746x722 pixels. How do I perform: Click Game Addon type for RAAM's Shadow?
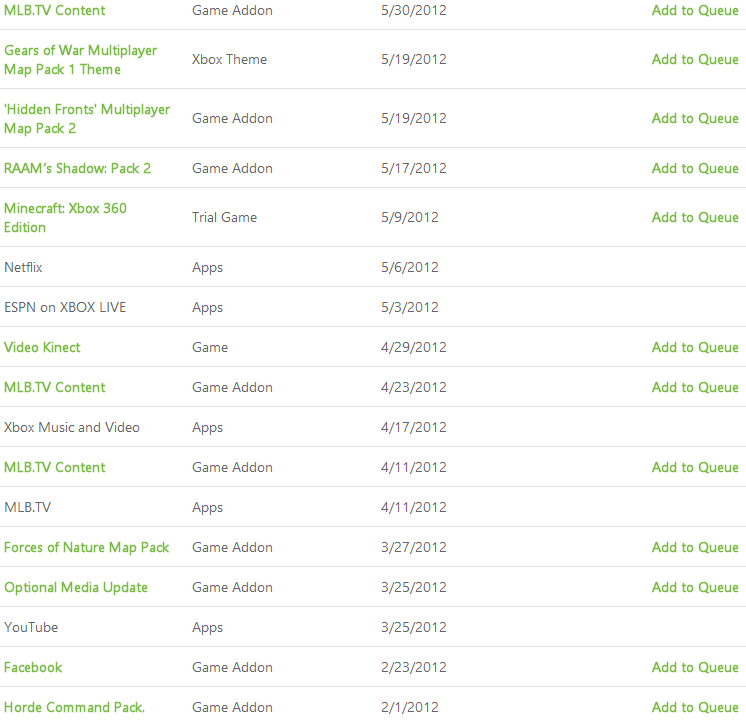point(233,168)
